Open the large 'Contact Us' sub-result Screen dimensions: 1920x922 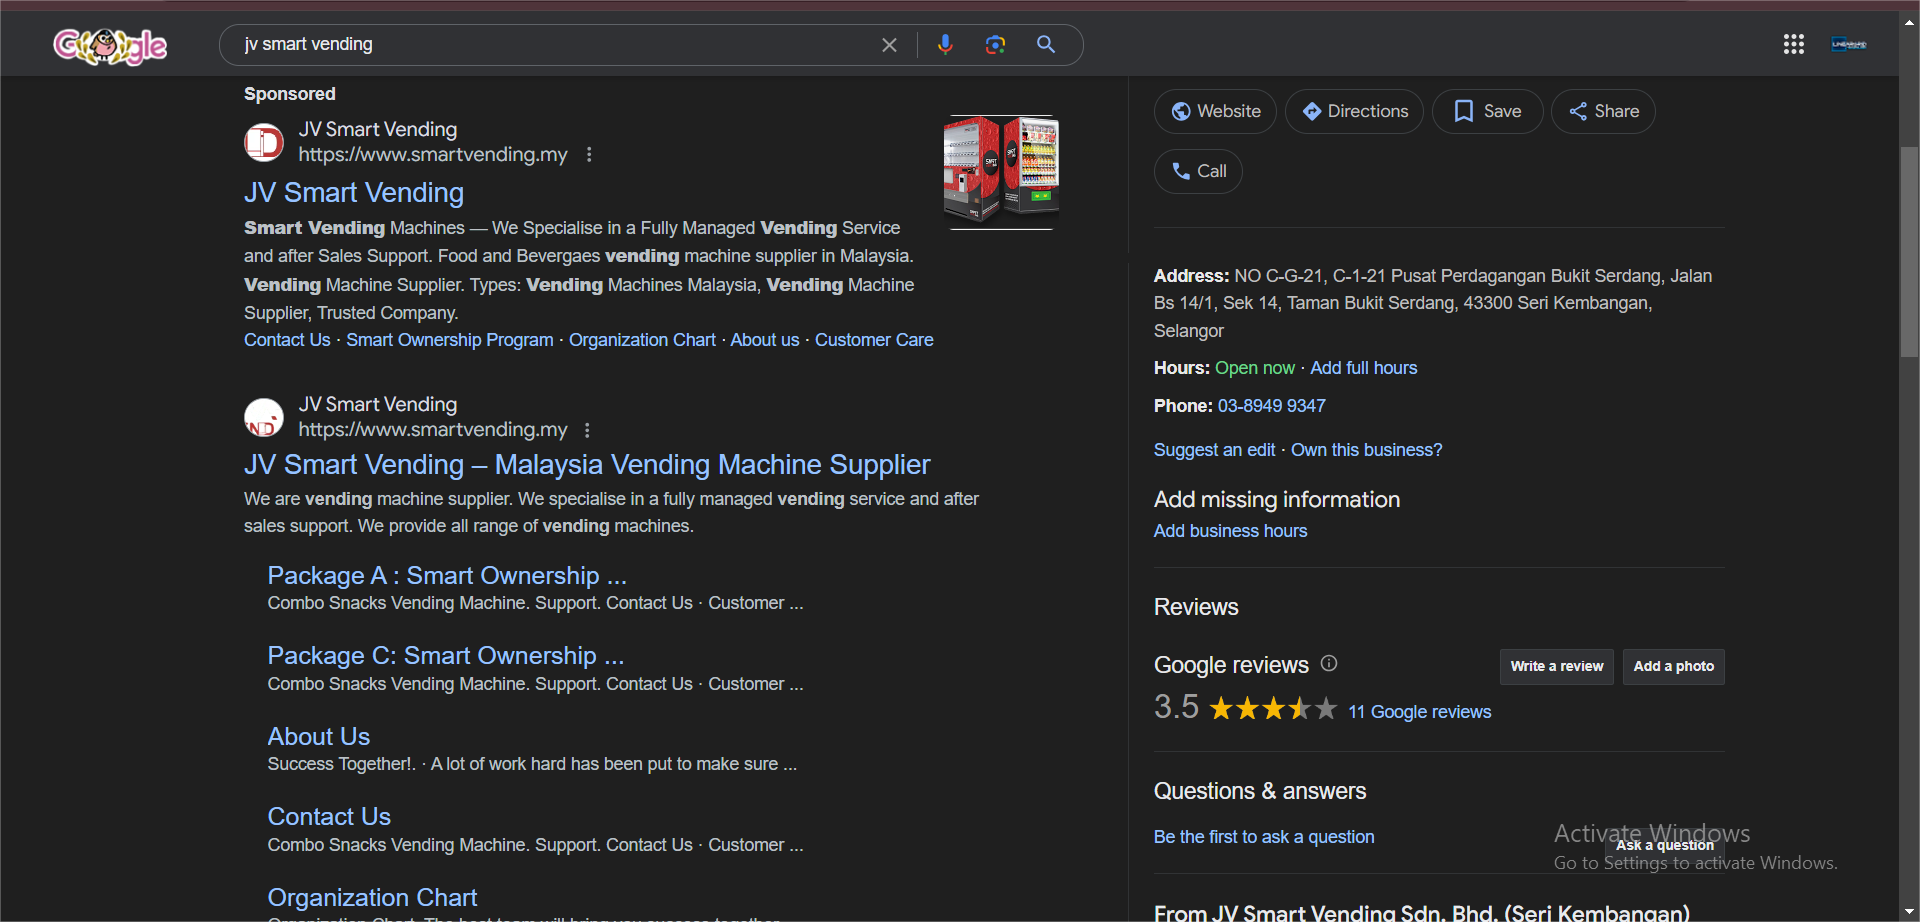[x=329, y=817]
